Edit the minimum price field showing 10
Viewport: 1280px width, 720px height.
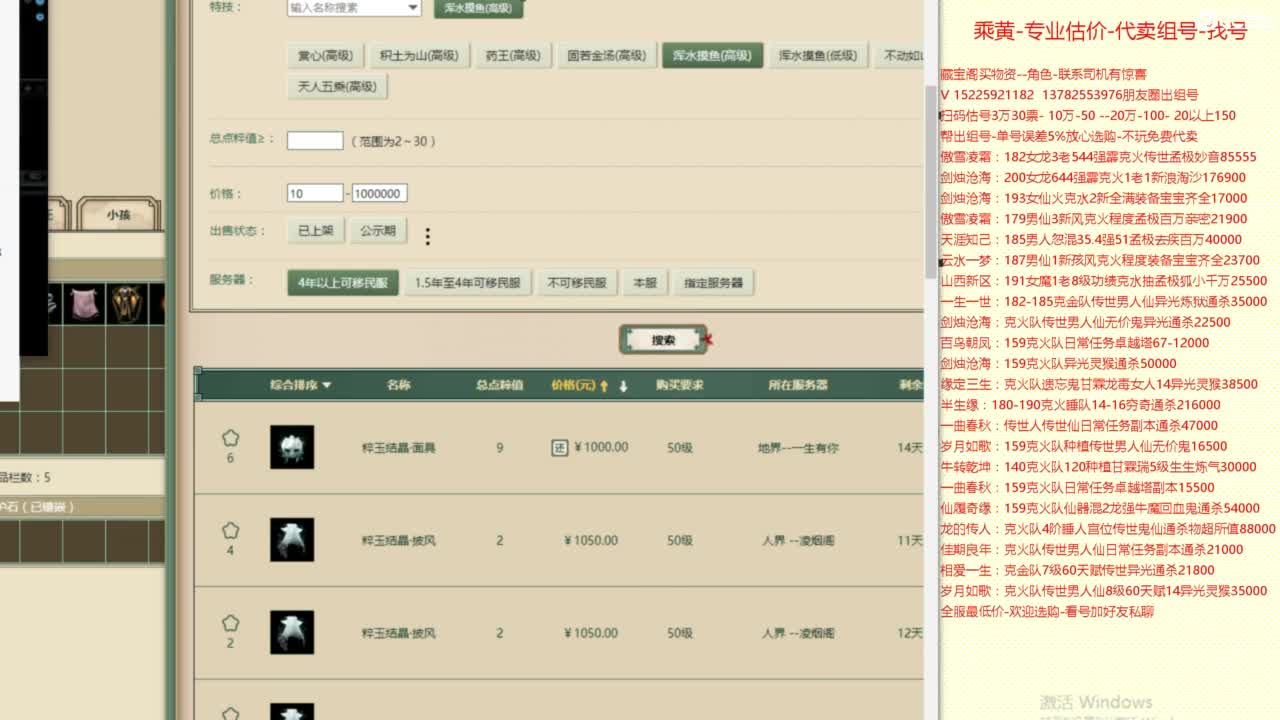(x=315, y=193)
